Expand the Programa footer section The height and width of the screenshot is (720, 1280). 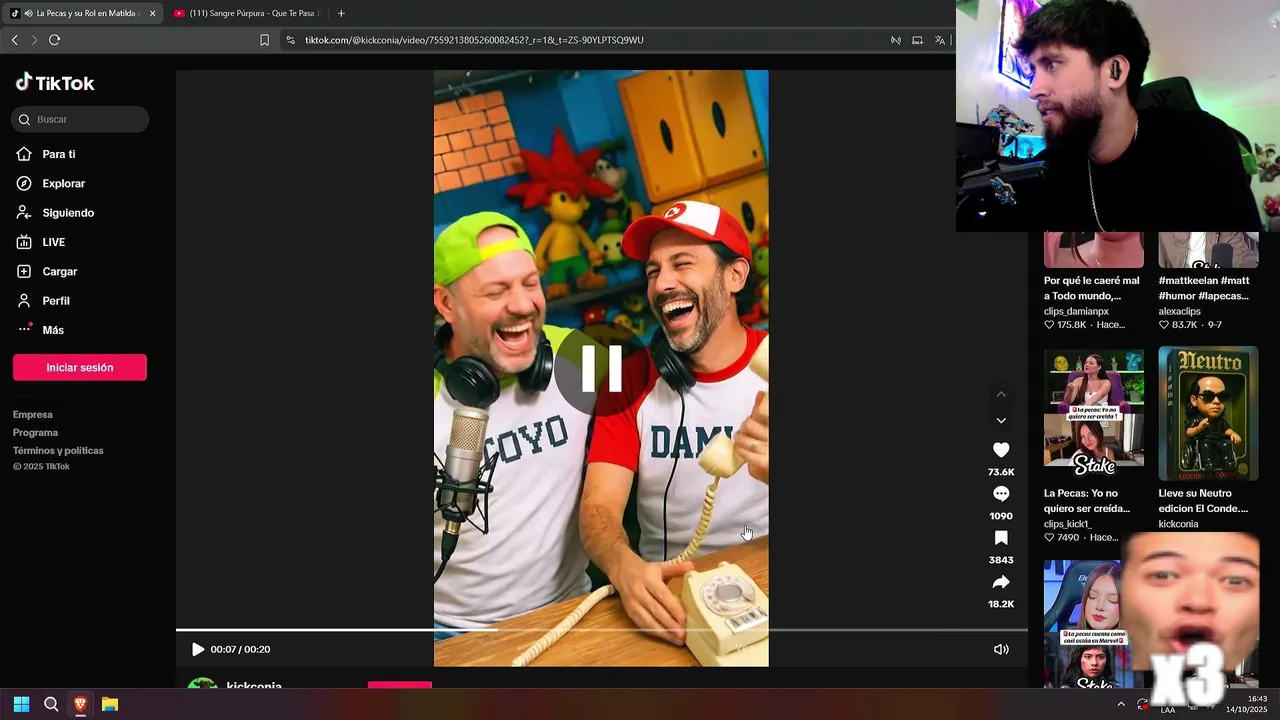coord(36,432)
